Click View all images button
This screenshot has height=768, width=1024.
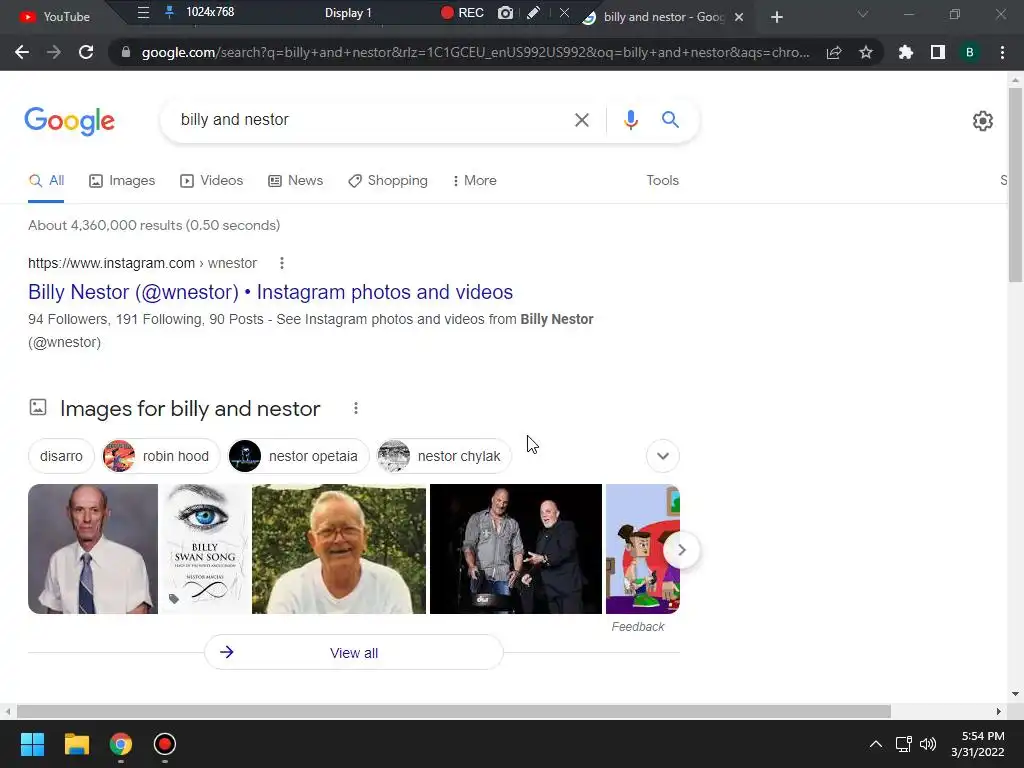(353, 652)
